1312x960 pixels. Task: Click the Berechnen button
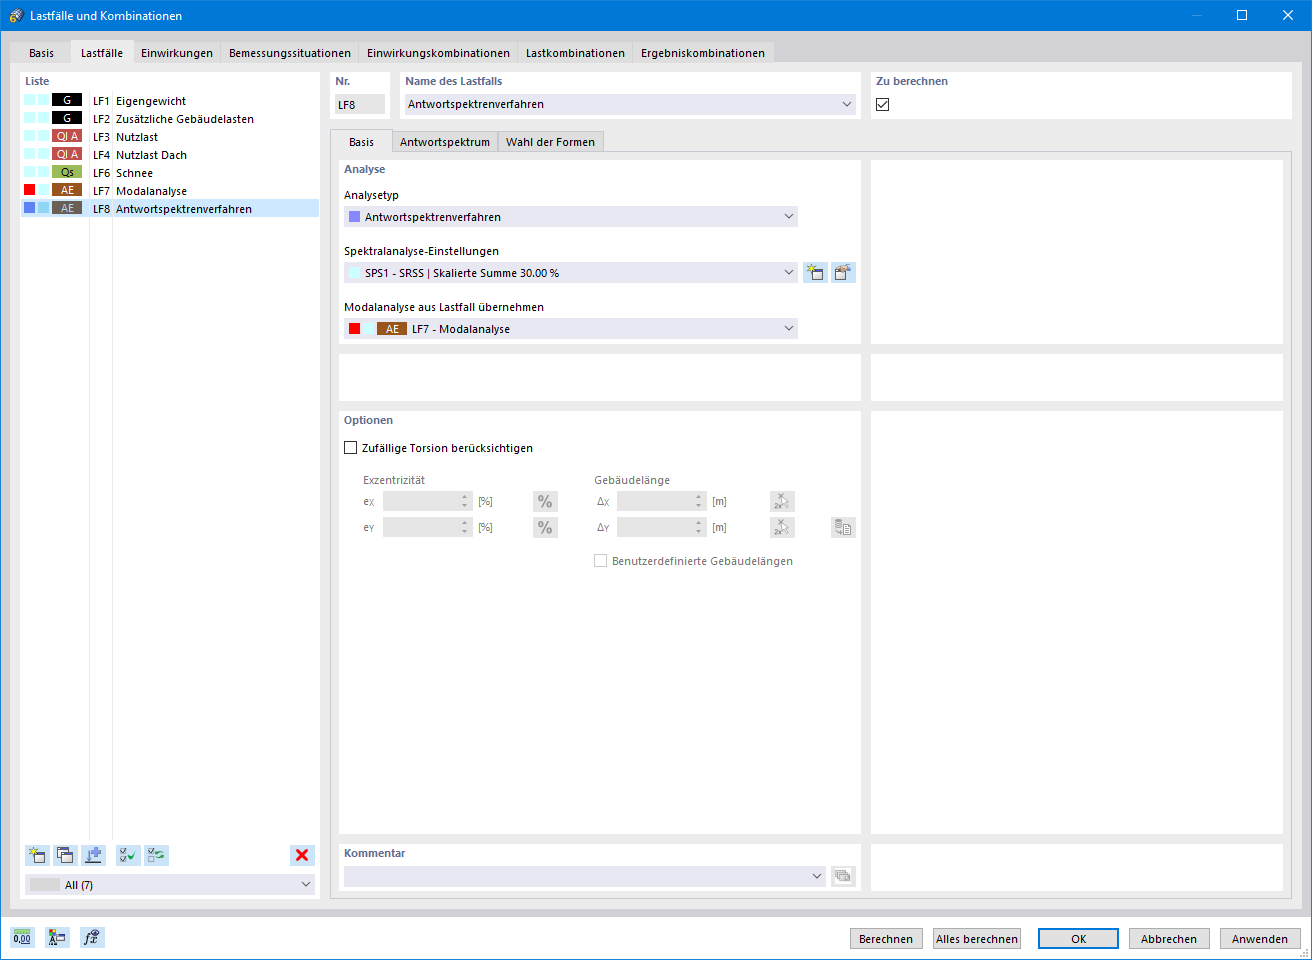click(x=886, y=938)
